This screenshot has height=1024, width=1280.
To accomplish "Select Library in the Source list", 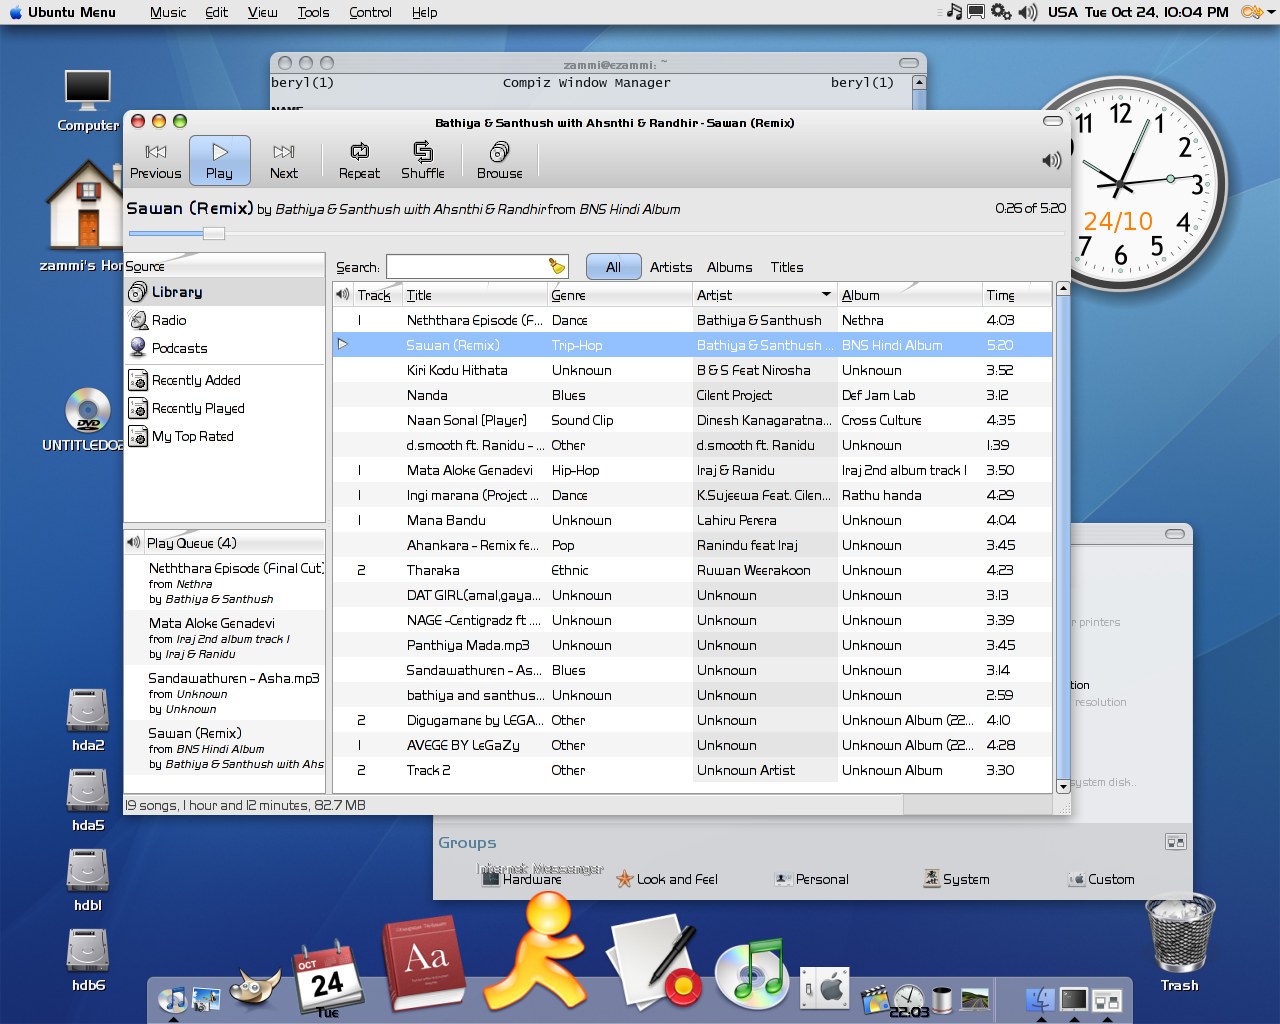I will [x=225, y=292].
